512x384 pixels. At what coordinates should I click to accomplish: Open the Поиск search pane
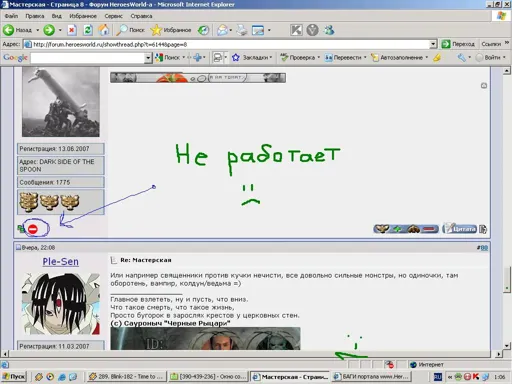click(131, 30)
